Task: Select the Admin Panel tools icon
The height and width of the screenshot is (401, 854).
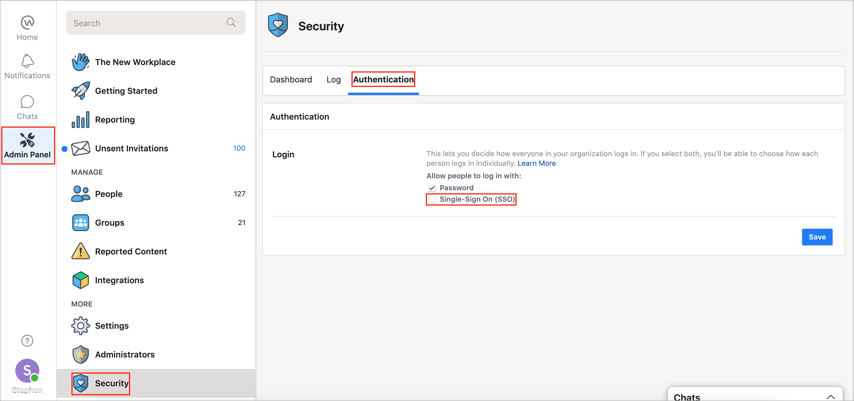Action: coord(27,141)
